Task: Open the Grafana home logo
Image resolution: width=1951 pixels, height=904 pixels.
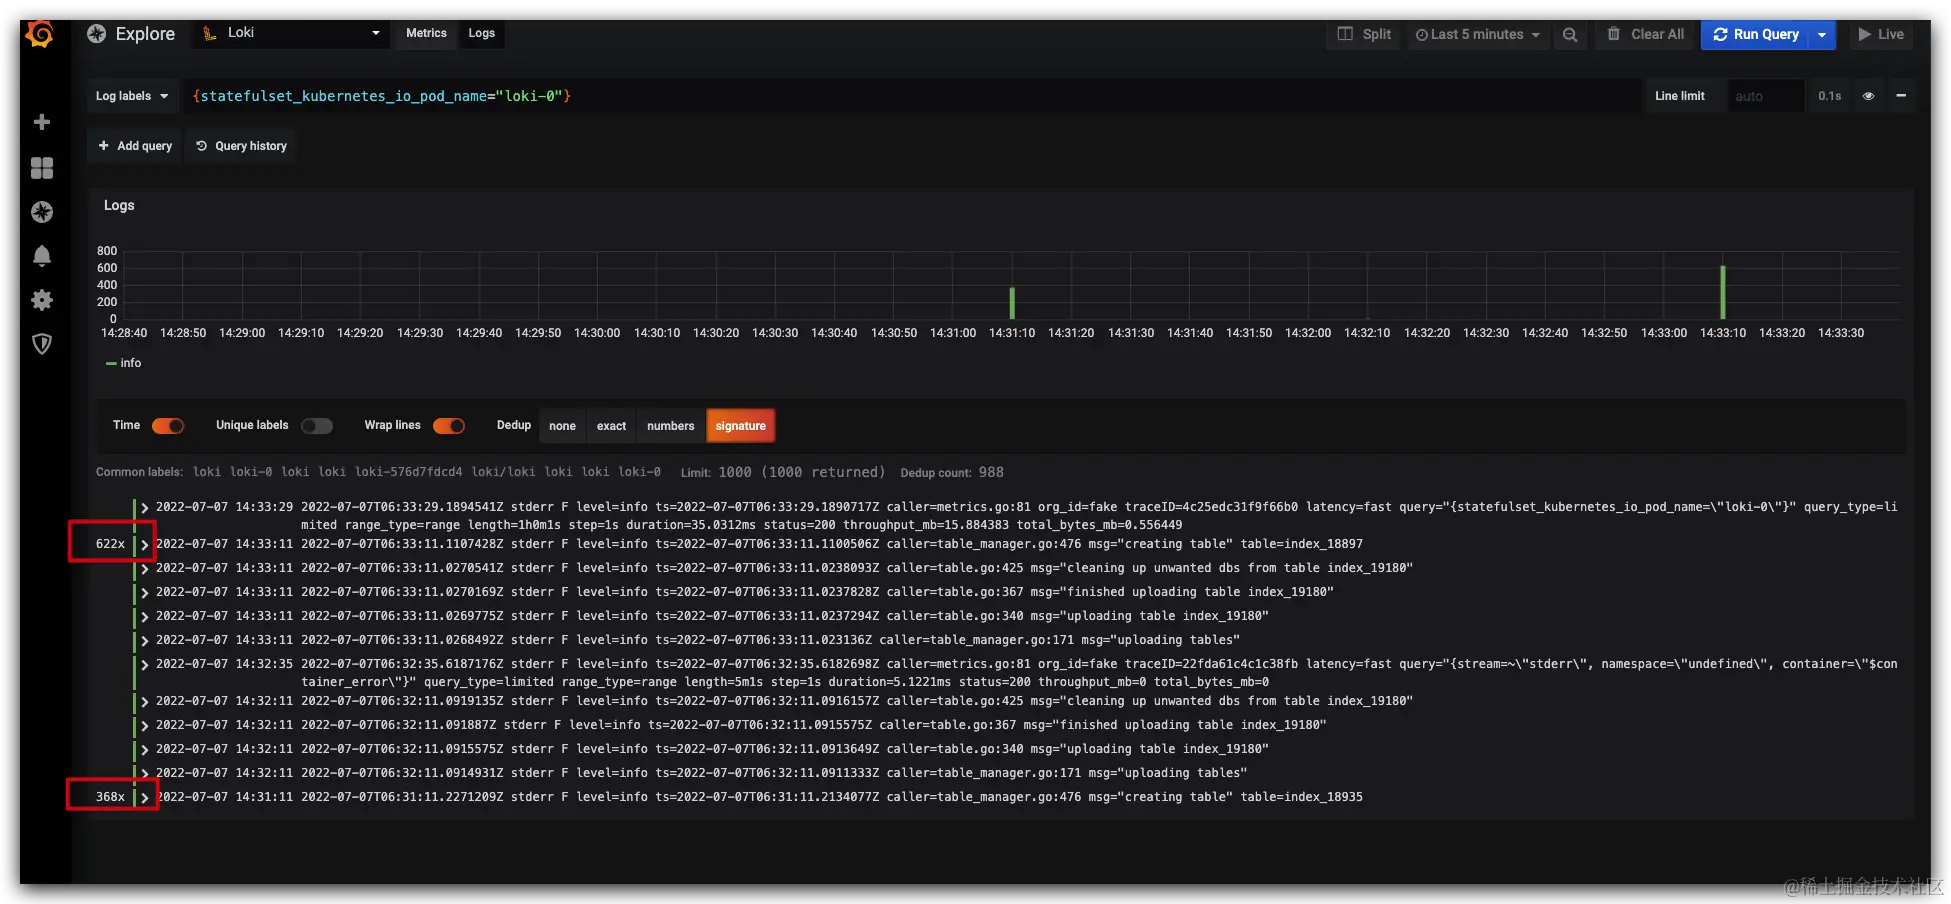Action: coord(40,34)
